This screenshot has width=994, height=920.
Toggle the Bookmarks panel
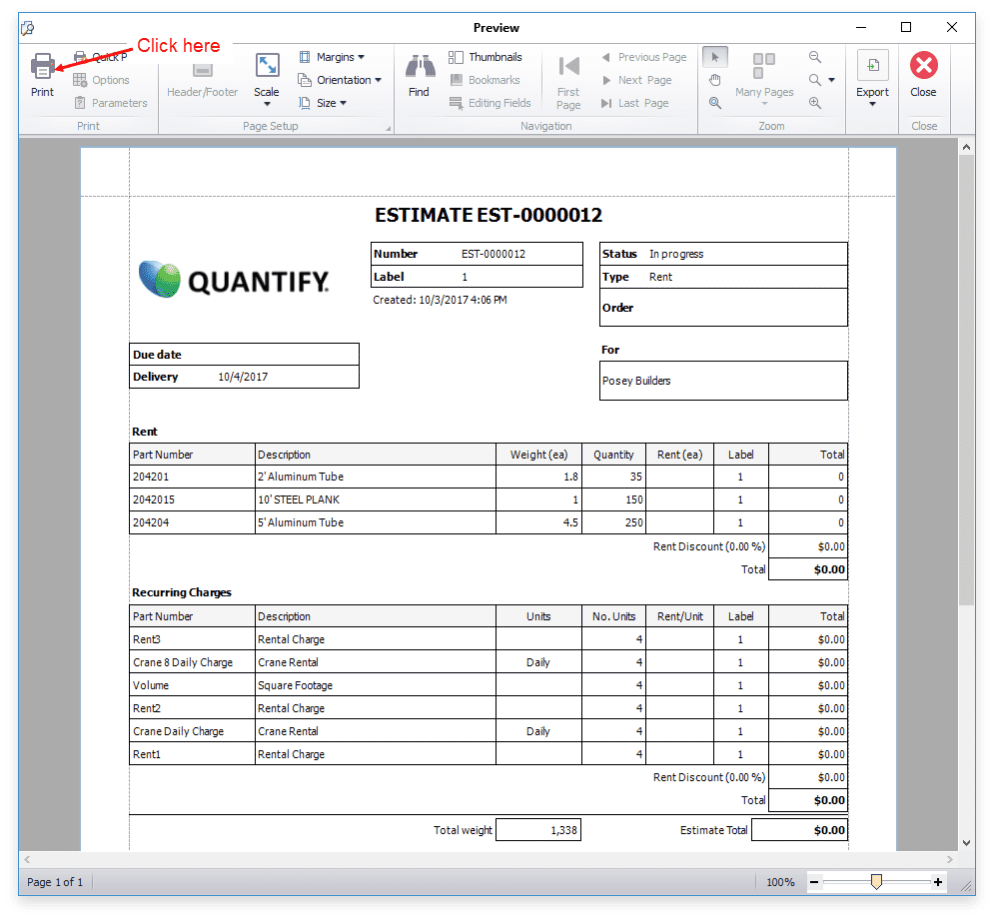coord(485,80)
